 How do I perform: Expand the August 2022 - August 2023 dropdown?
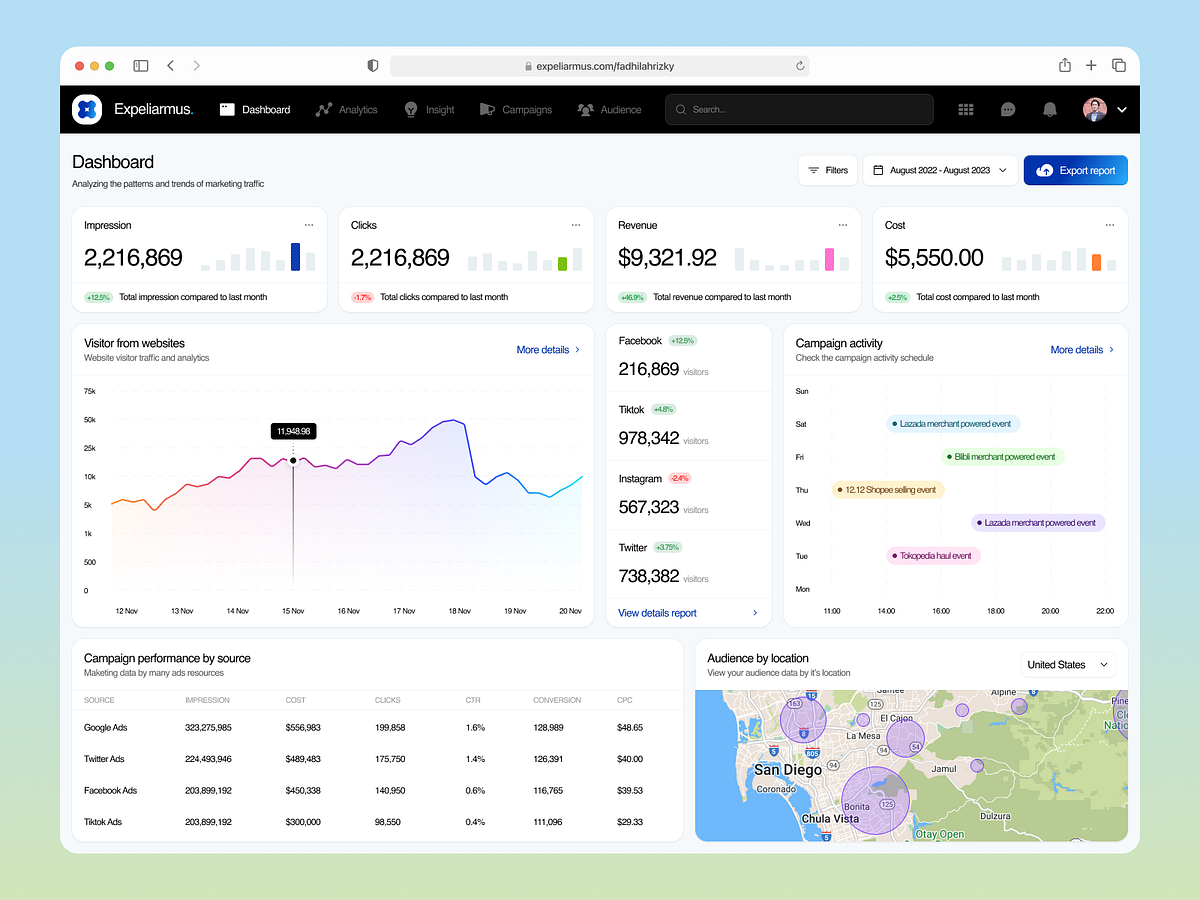(940, 170)
